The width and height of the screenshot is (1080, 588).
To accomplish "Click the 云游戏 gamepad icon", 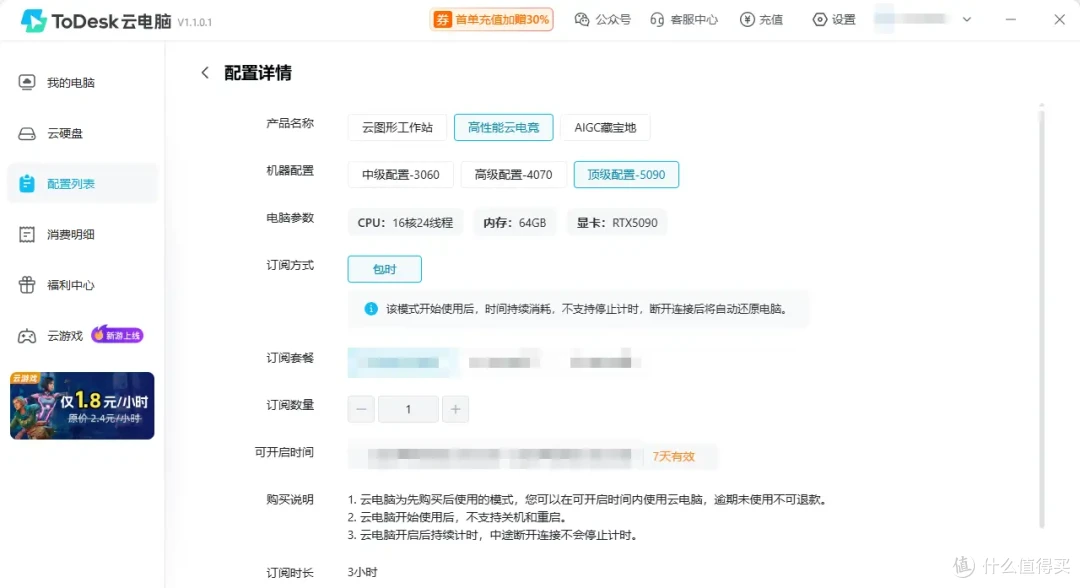I will click(x=27, y=336).
